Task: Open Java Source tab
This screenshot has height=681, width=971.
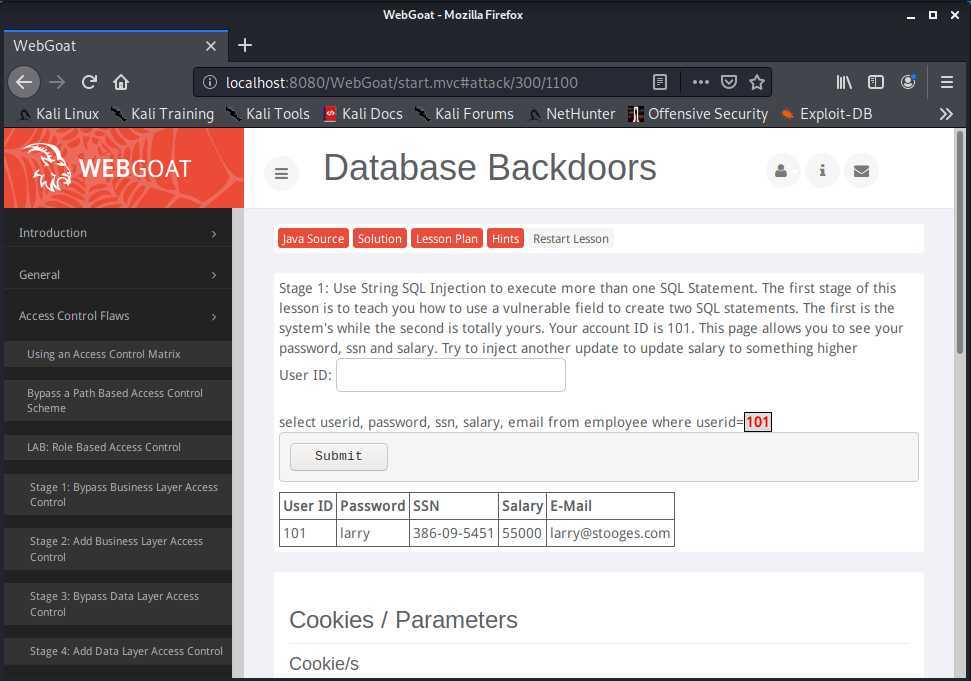Action: click(x=312, y=239)
